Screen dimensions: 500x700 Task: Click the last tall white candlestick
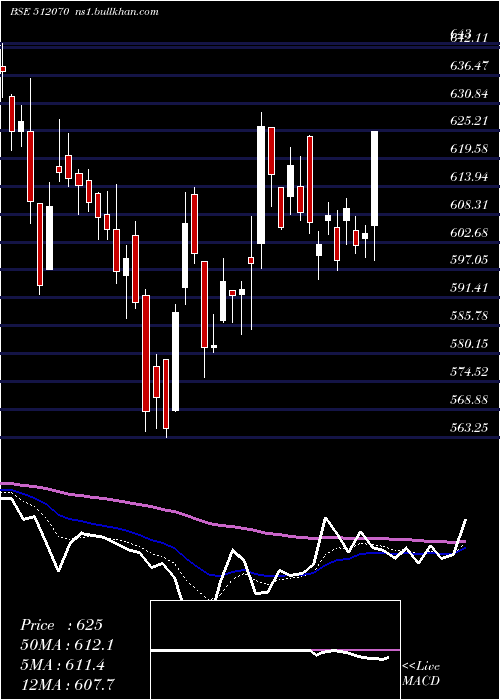pos(375,179)
